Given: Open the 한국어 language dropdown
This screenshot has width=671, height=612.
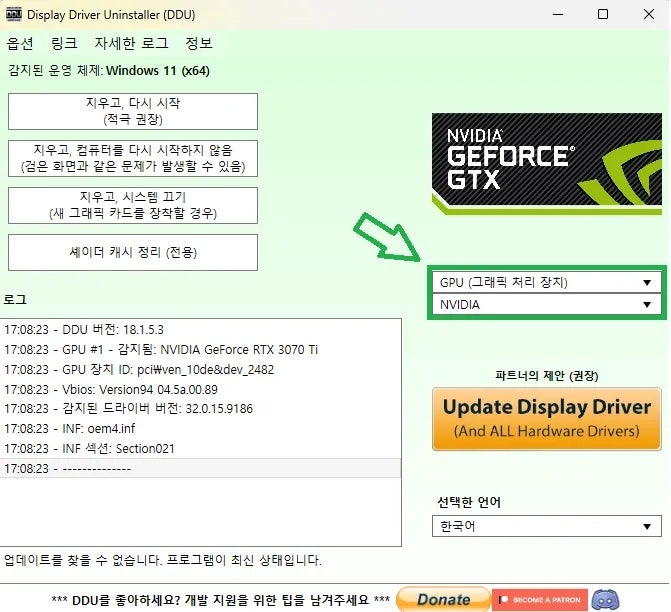Looking at the screenshot, I should [546, 526].
